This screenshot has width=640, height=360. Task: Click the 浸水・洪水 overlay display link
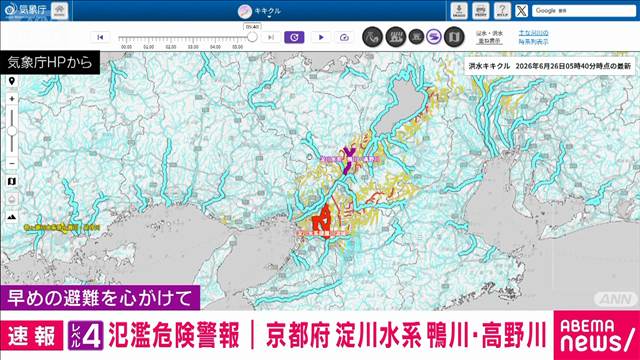(x=489, y=37)
